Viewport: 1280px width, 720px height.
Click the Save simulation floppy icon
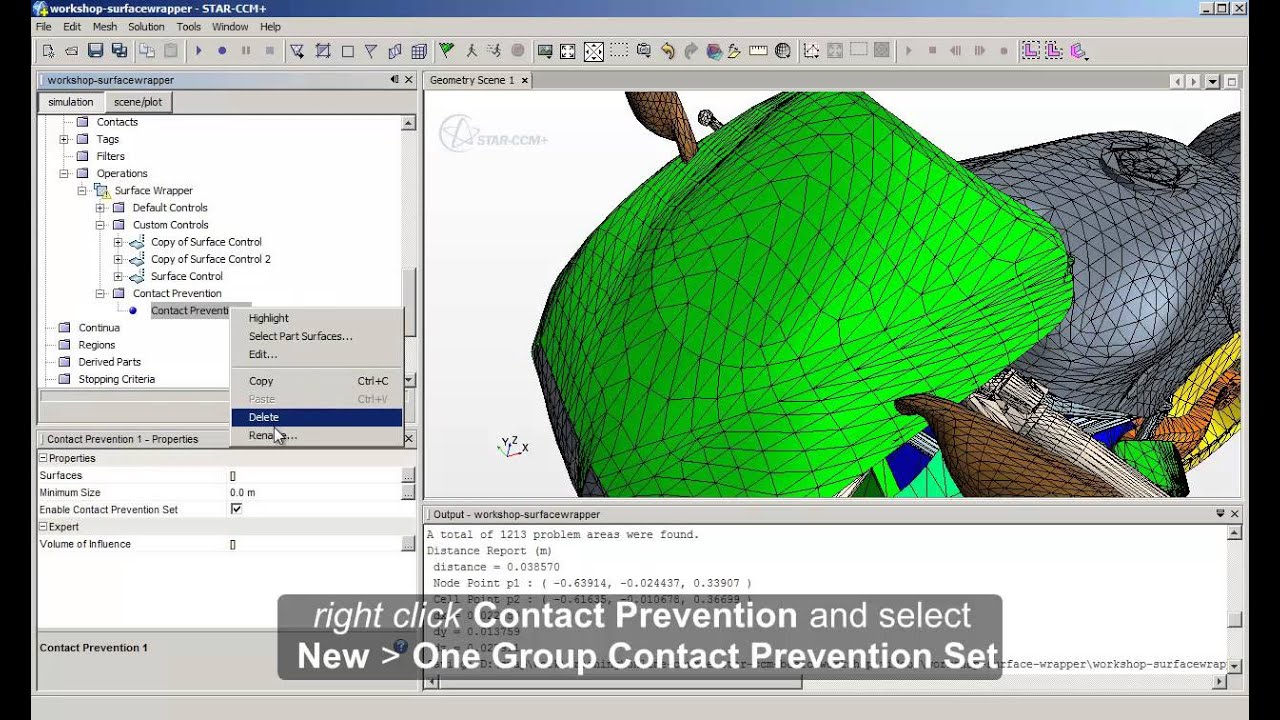pos(96,51)
